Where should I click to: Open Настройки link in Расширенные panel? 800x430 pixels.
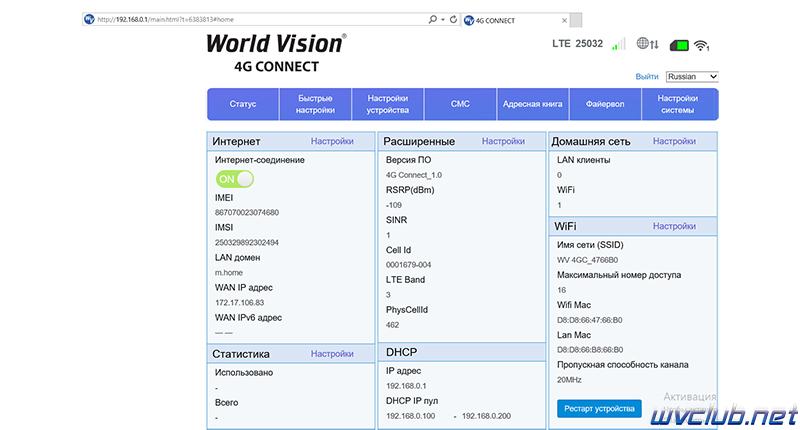click(x=503, y=141)
